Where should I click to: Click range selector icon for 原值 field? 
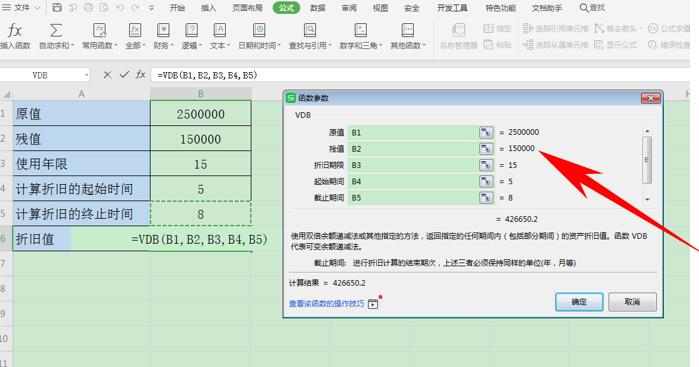tap(486, 132)
